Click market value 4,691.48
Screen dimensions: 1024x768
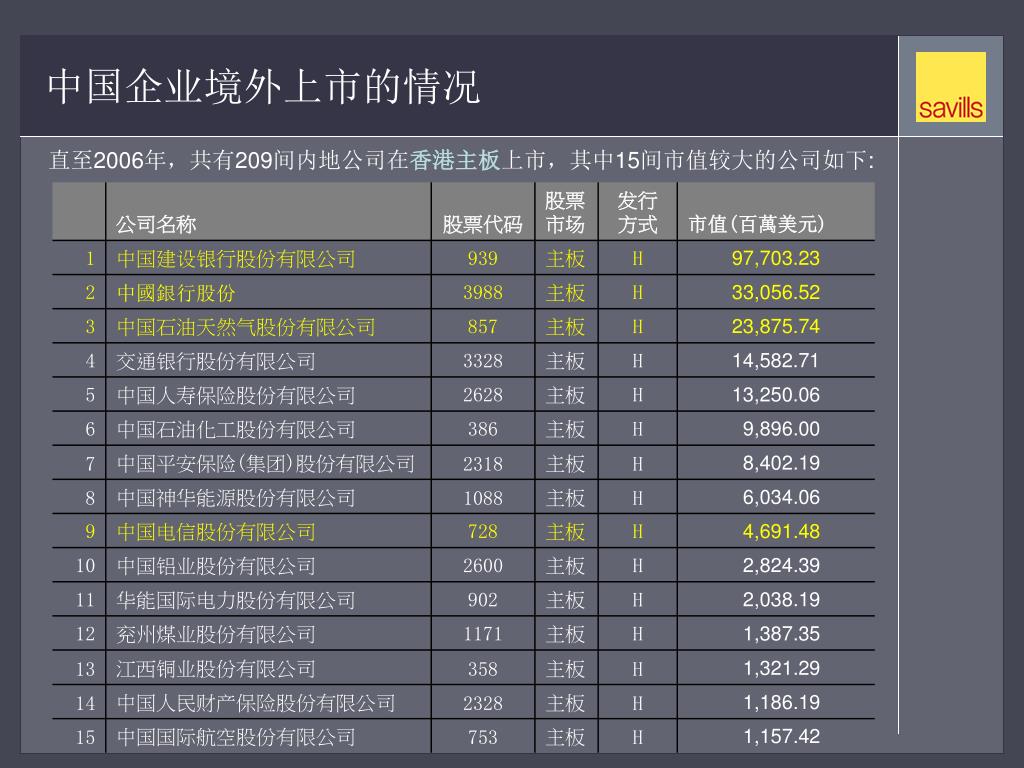point(781,531)
